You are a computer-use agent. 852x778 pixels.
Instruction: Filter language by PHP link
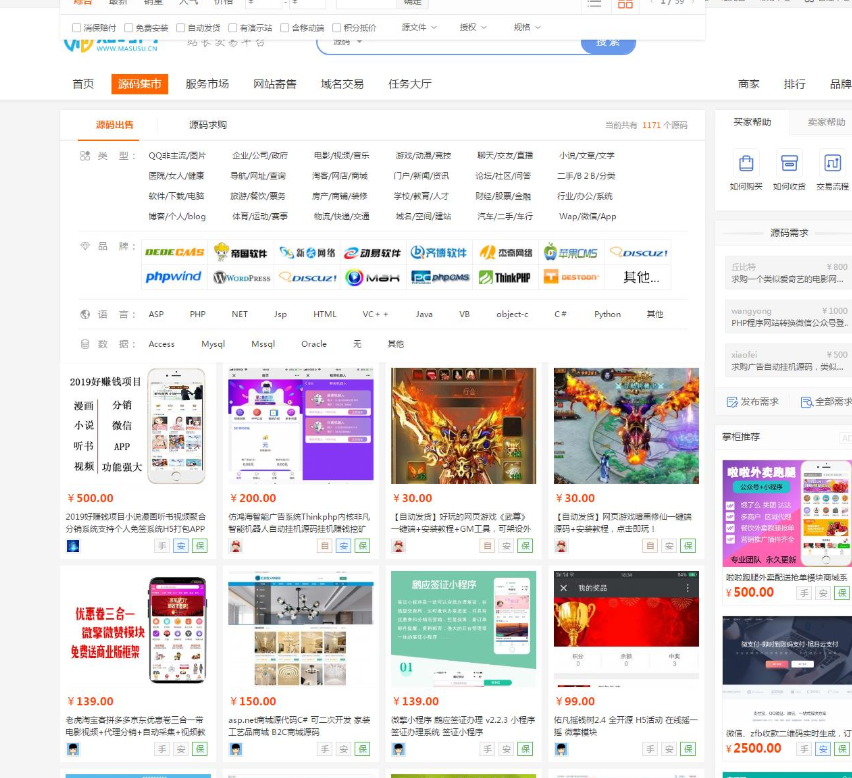click(x=198, y=314)
